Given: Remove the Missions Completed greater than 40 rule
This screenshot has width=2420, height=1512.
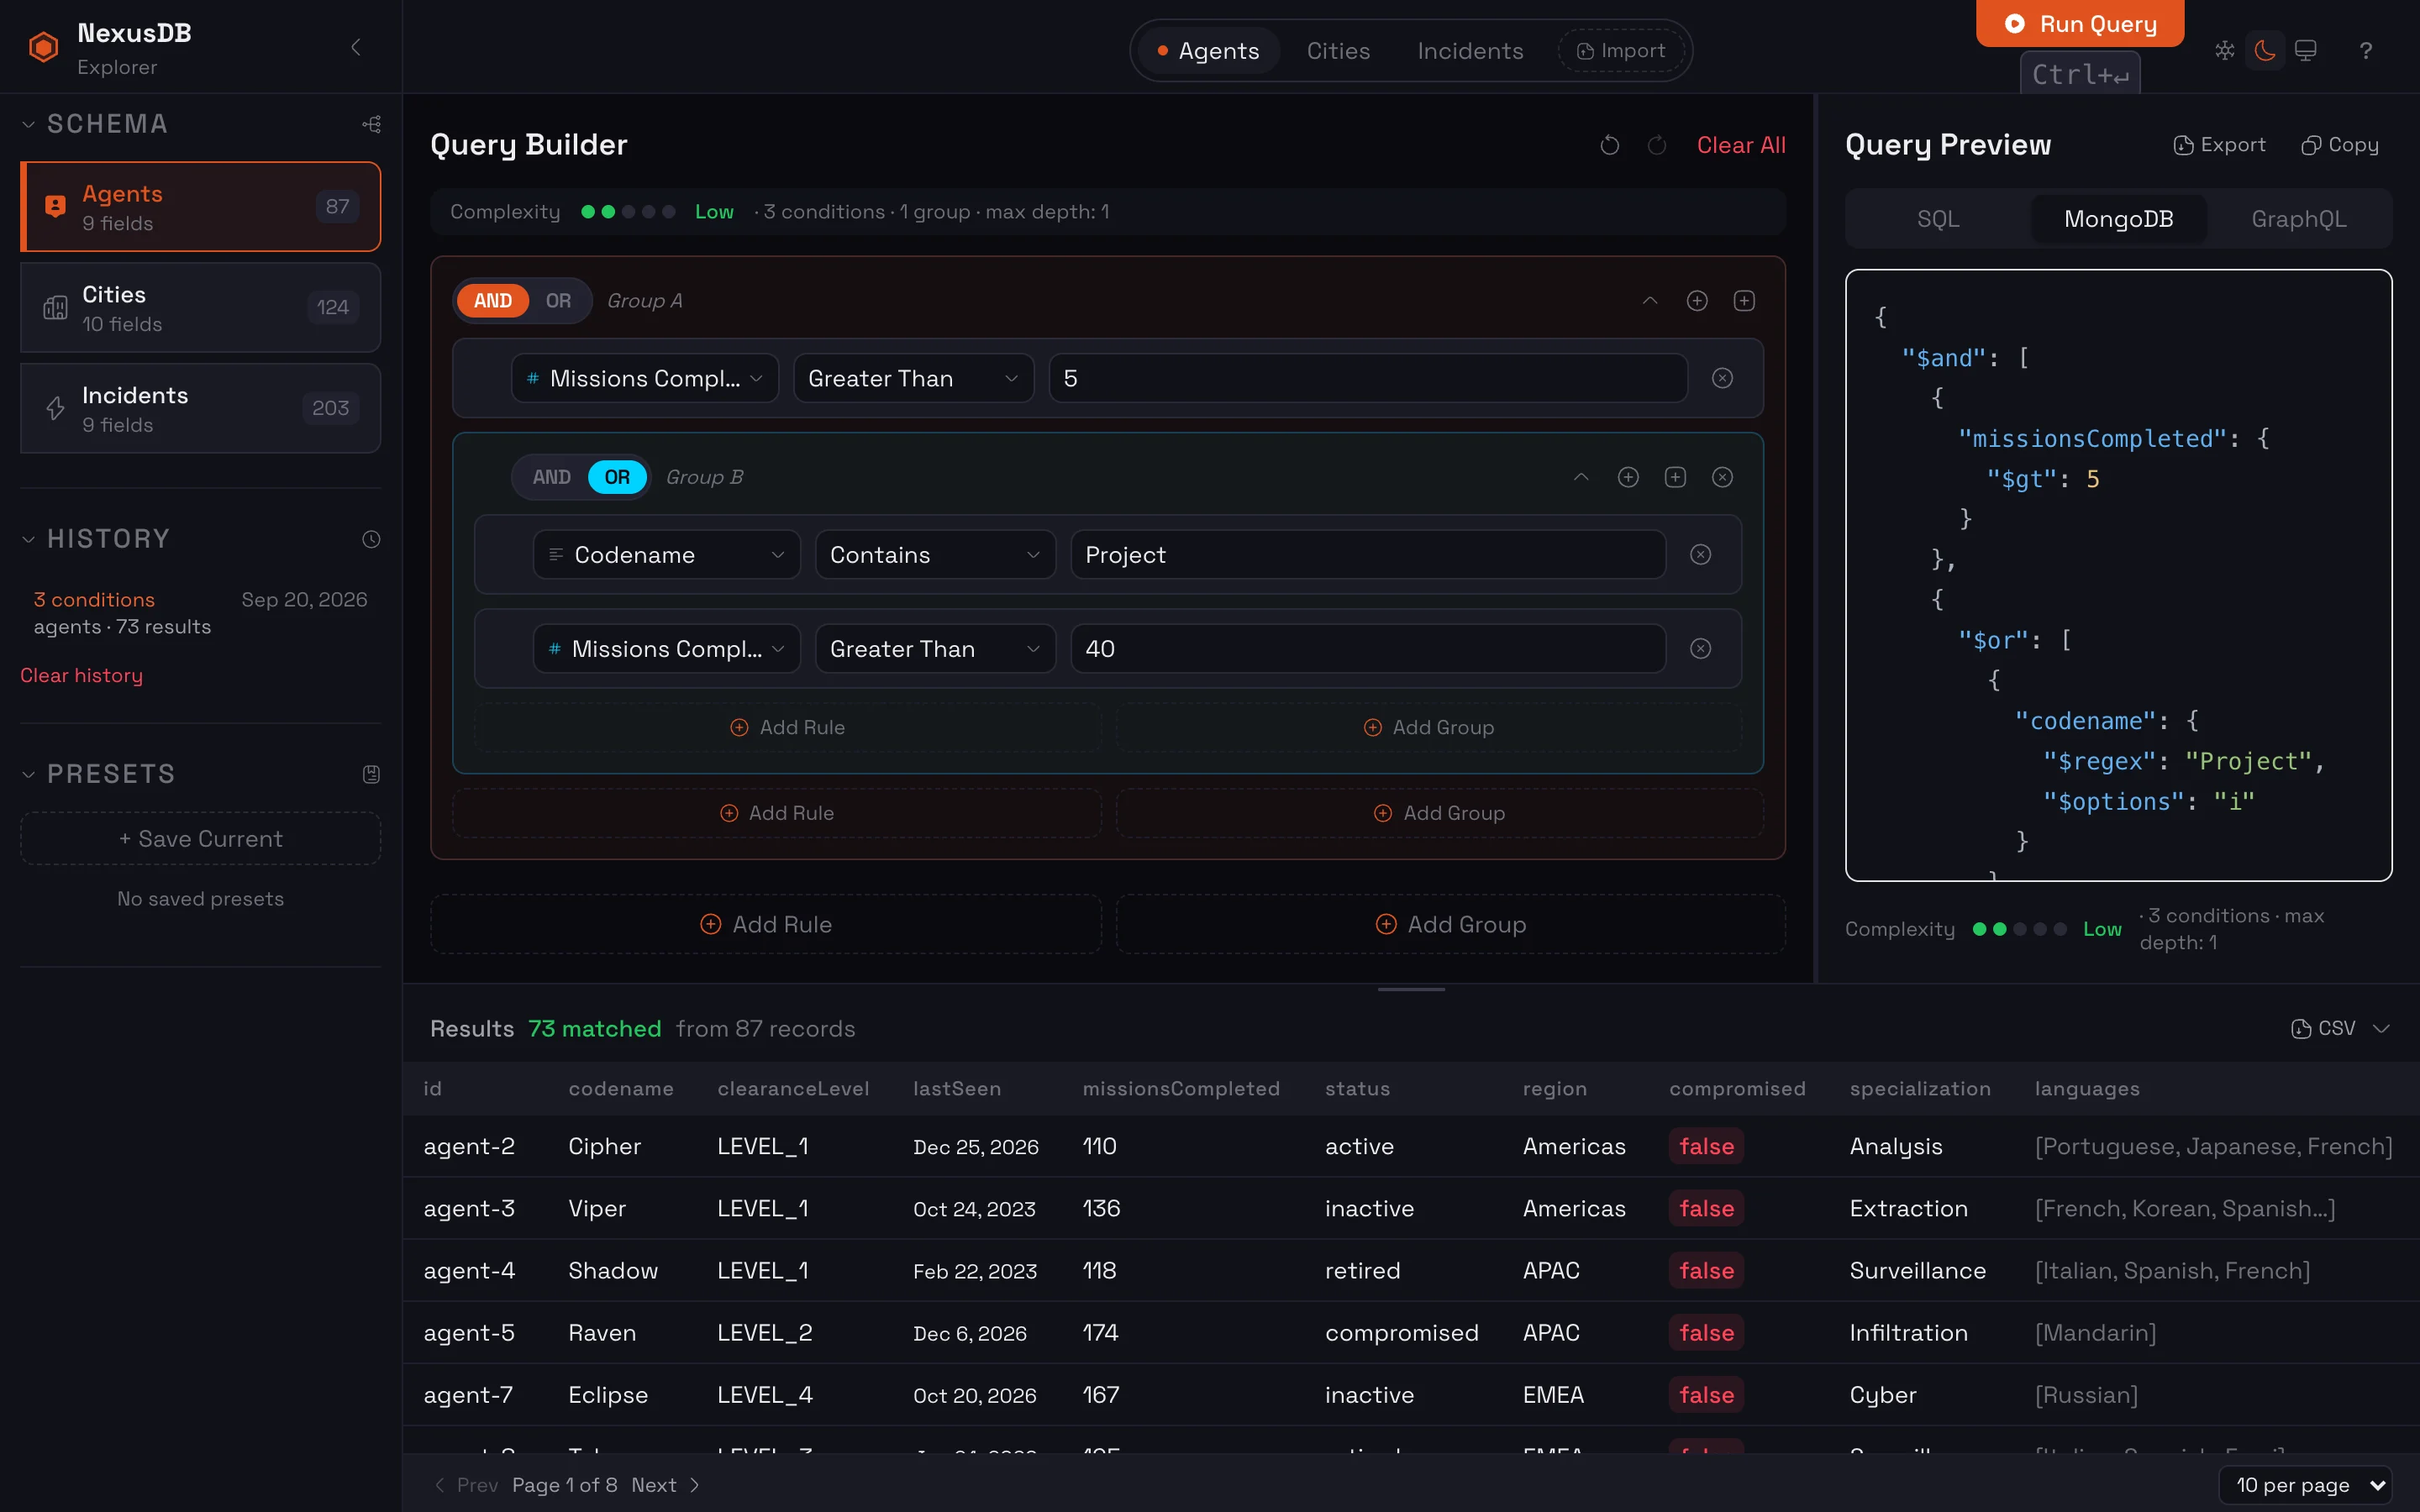Looking at the screenshot, I should tap(1700, 648).
